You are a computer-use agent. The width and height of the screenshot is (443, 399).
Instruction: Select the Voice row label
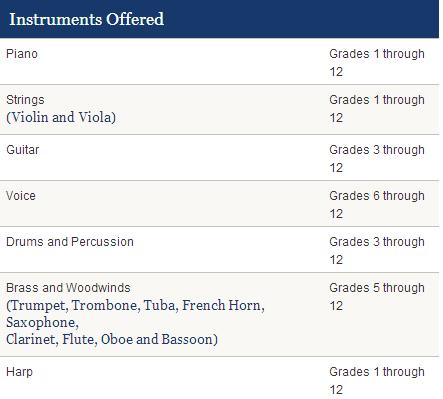click(21, 196)
